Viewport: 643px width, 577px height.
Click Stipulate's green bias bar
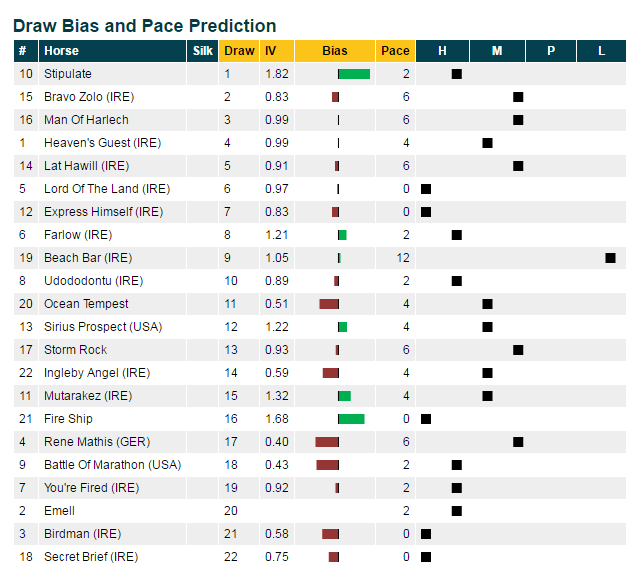(x=354, y=74)
